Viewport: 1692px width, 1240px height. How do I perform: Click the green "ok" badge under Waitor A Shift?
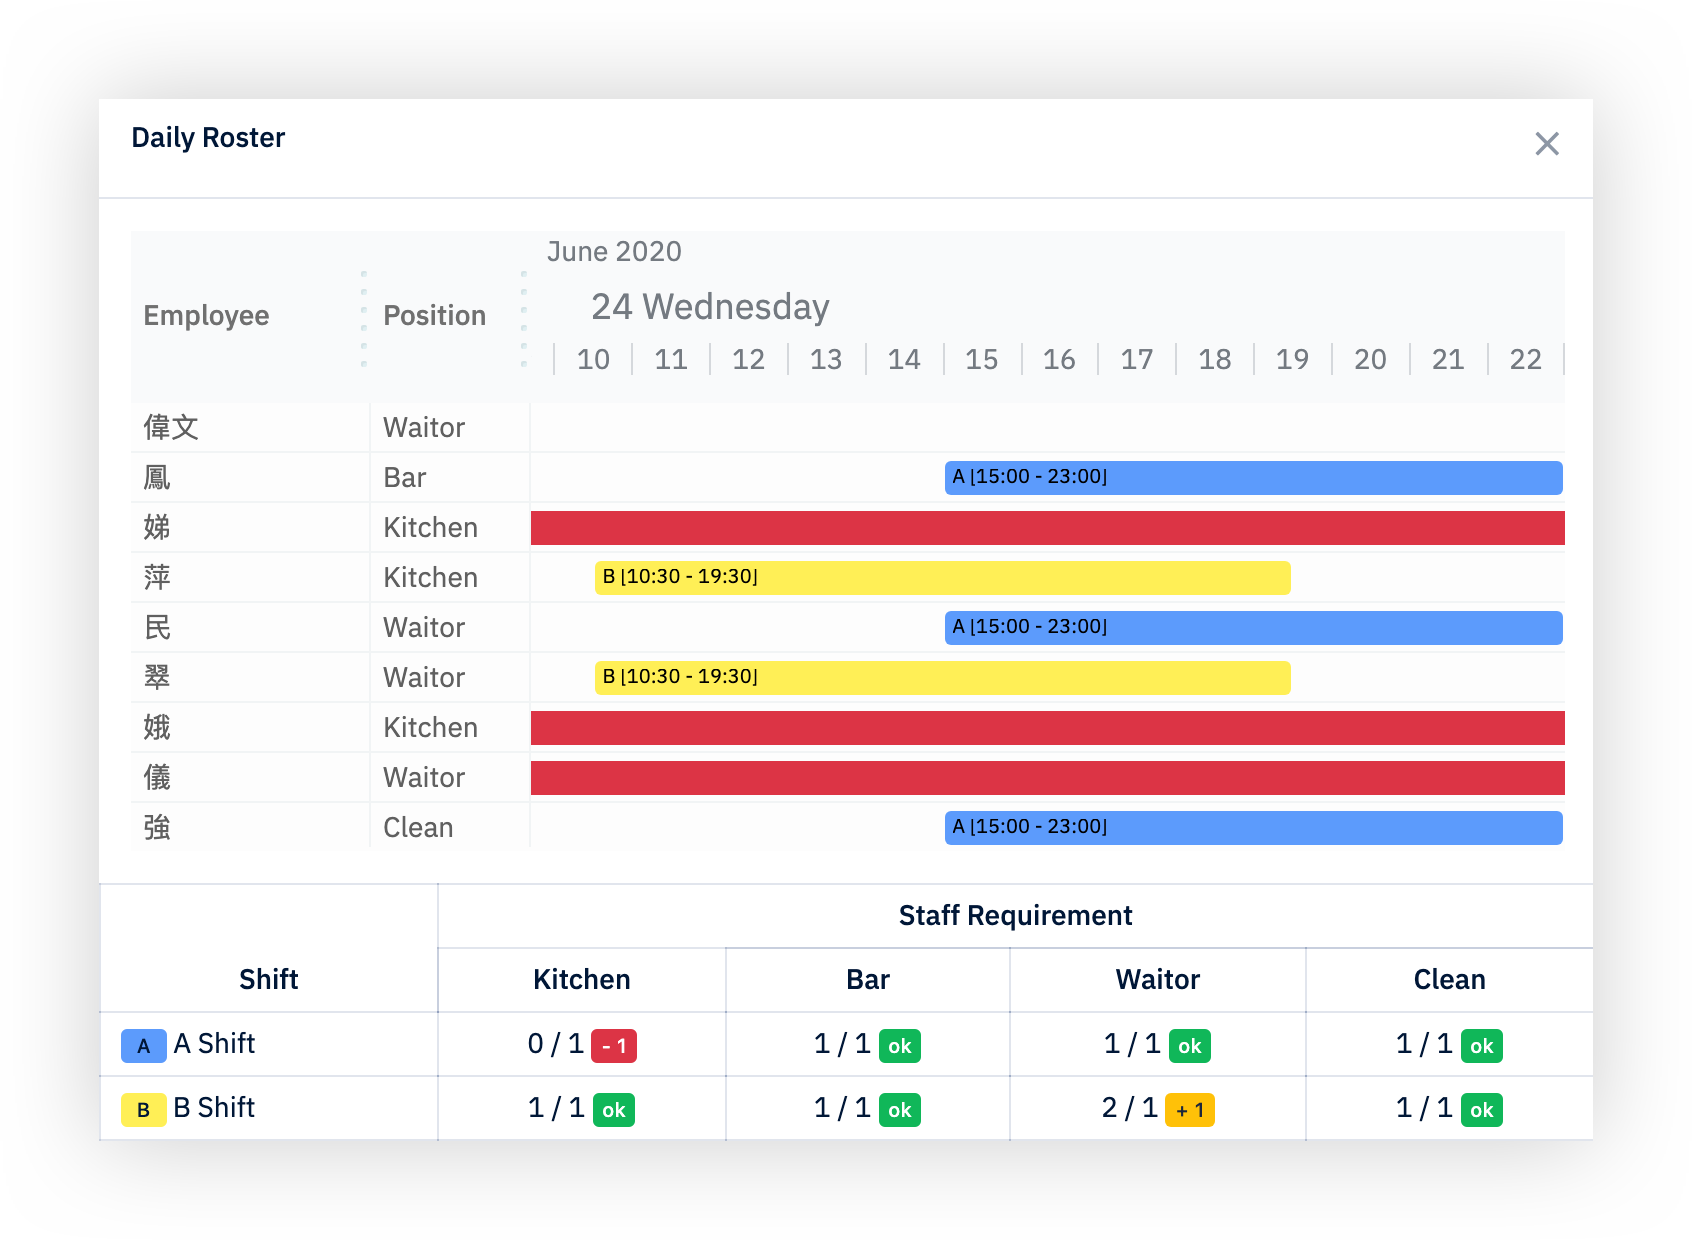1189,1045
